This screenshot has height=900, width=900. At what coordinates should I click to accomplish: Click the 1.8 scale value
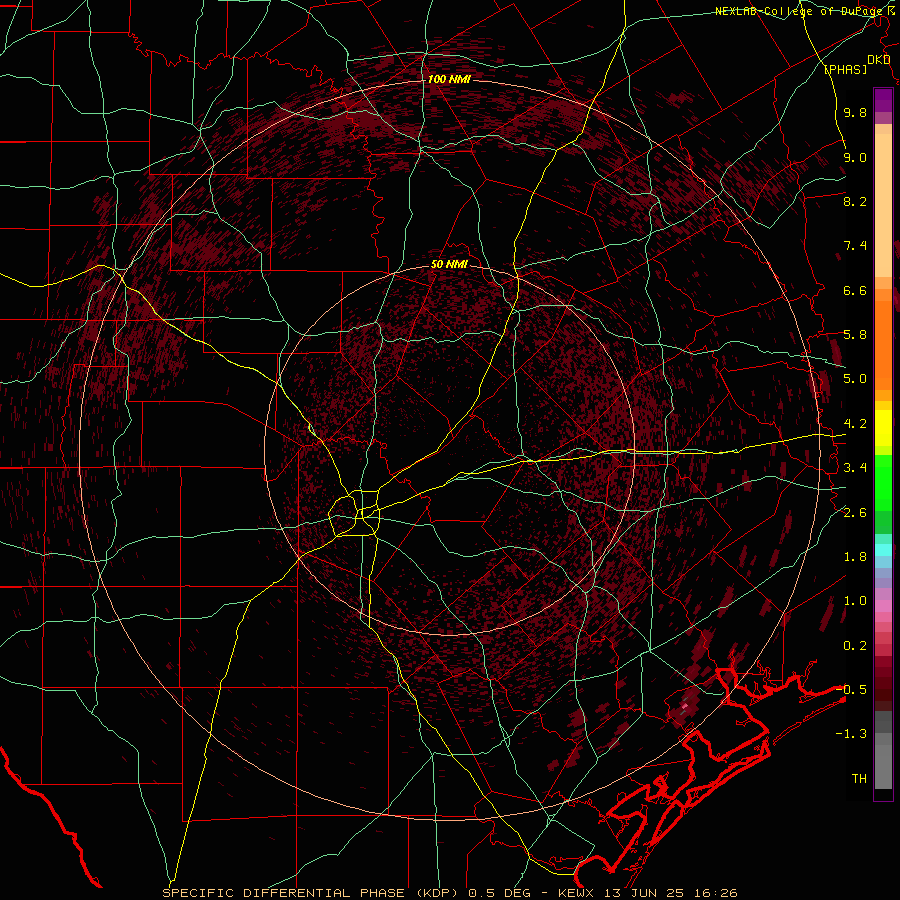(x=855, y=557)
